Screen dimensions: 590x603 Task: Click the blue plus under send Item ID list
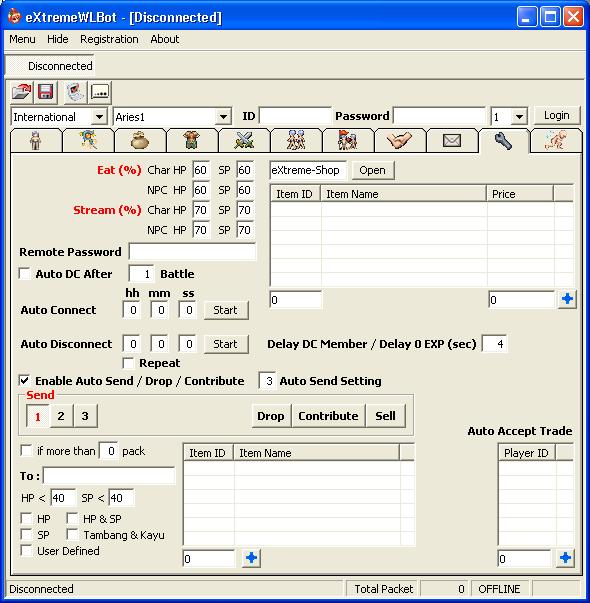pos(251,558)
